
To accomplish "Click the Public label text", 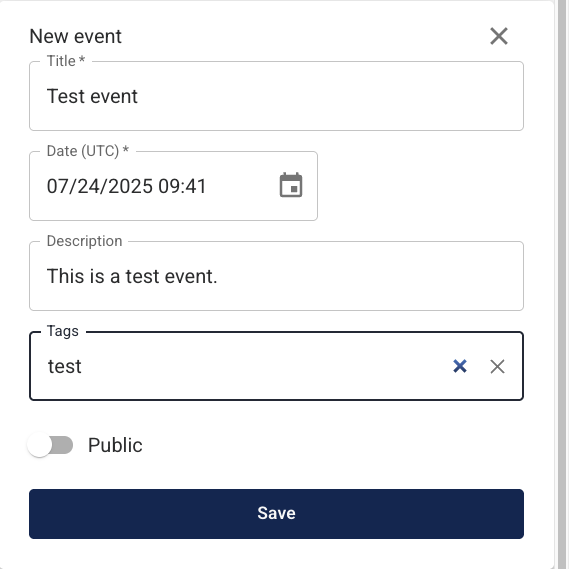I will (115, 445).
